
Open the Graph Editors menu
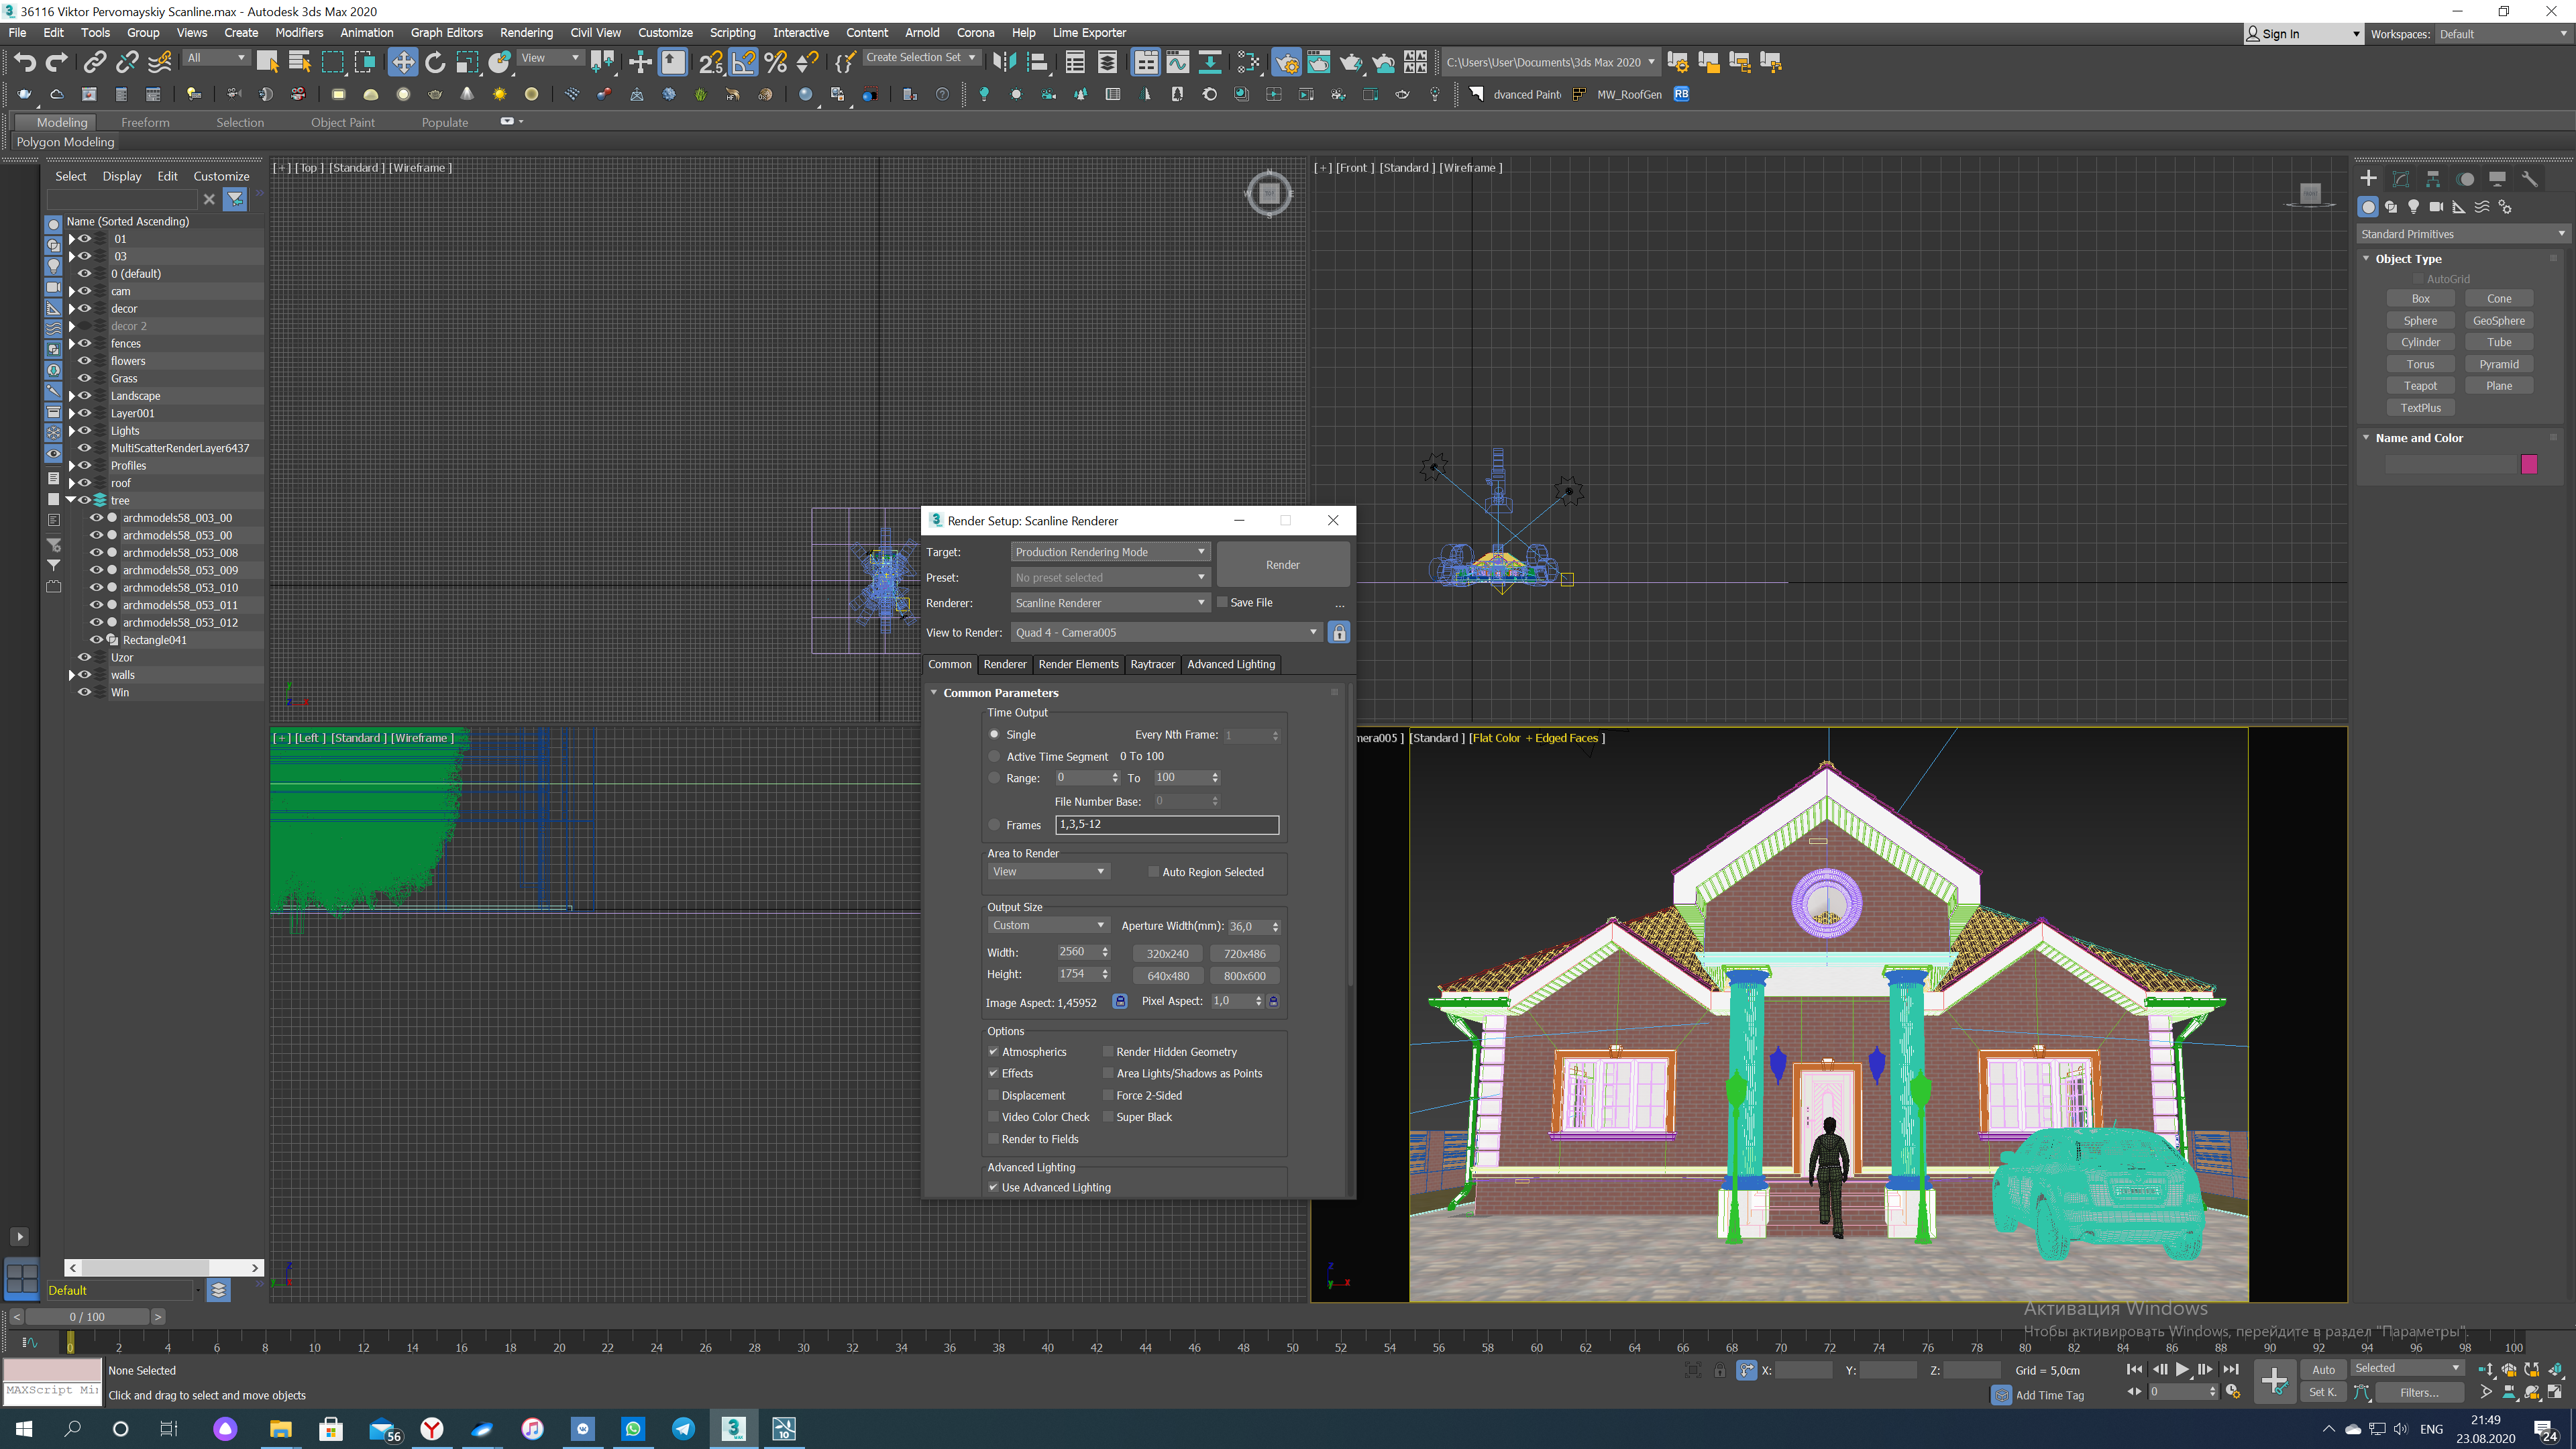point(446,32)
